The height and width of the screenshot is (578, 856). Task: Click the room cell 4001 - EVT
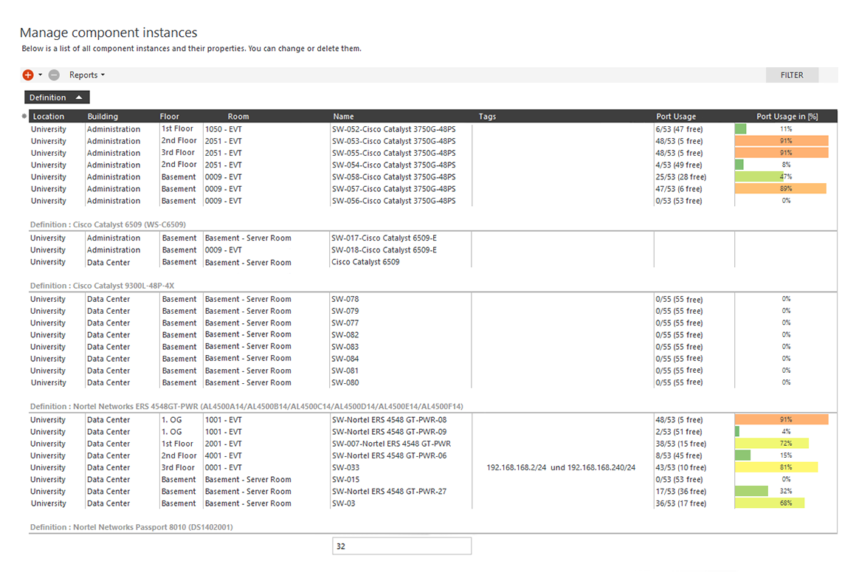(223, 456)
